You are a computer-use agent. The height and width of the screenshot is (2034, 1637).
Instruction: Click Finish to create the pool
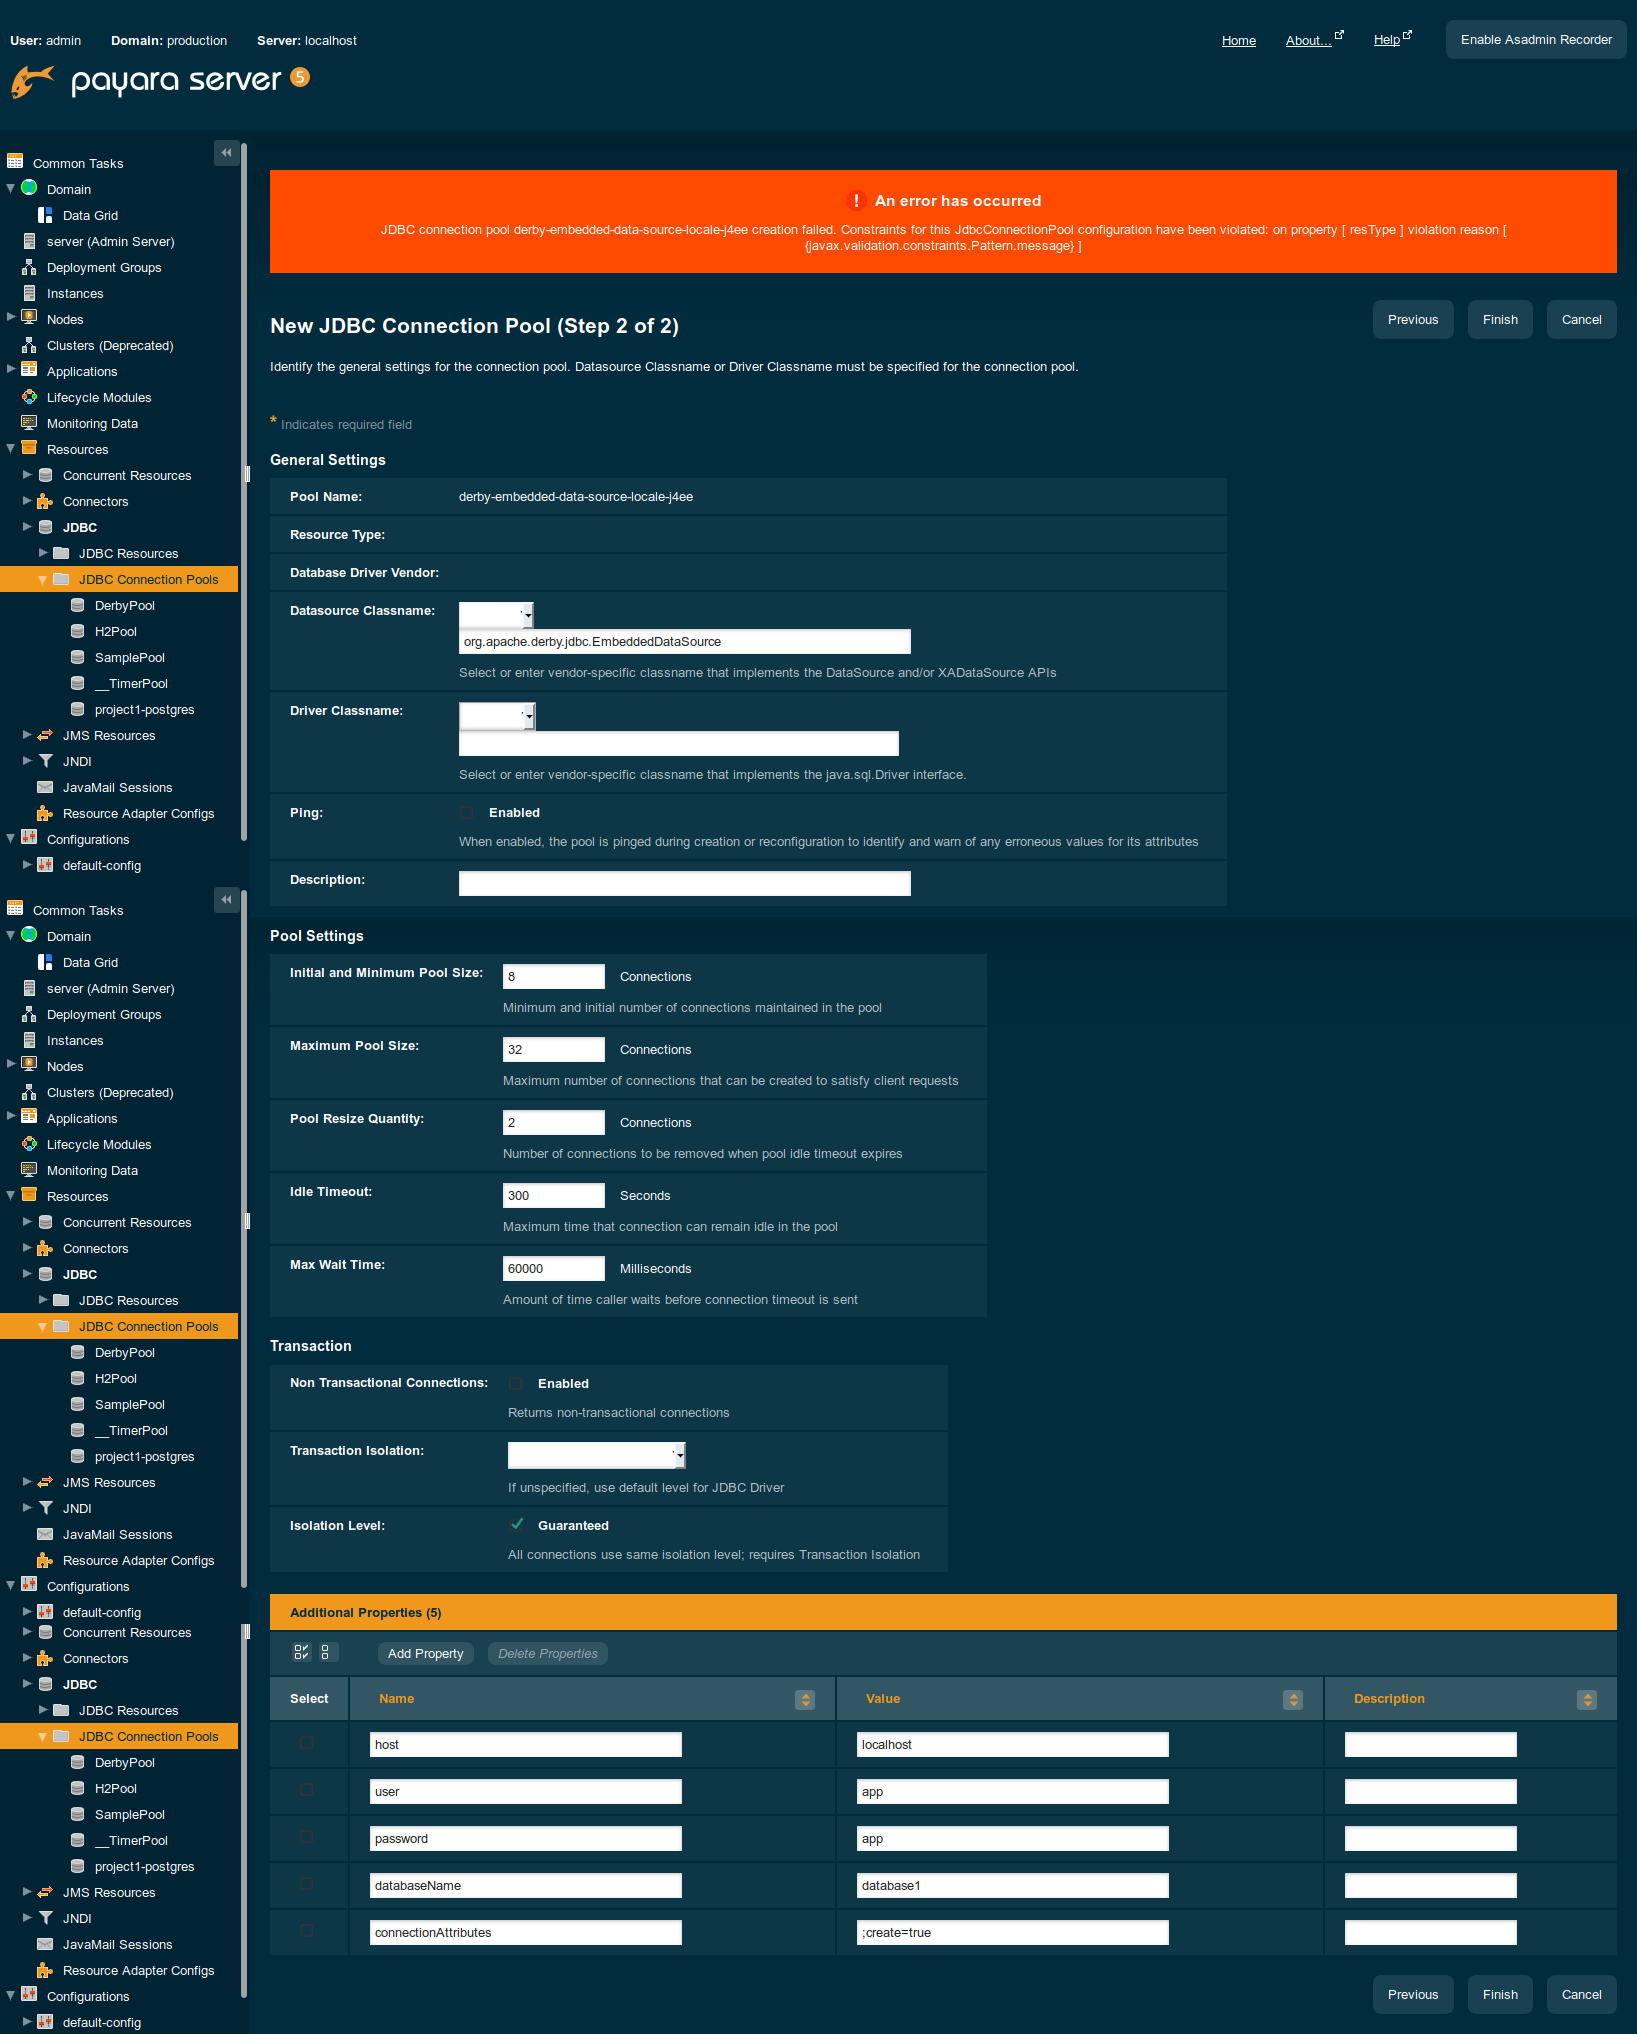1499,319
